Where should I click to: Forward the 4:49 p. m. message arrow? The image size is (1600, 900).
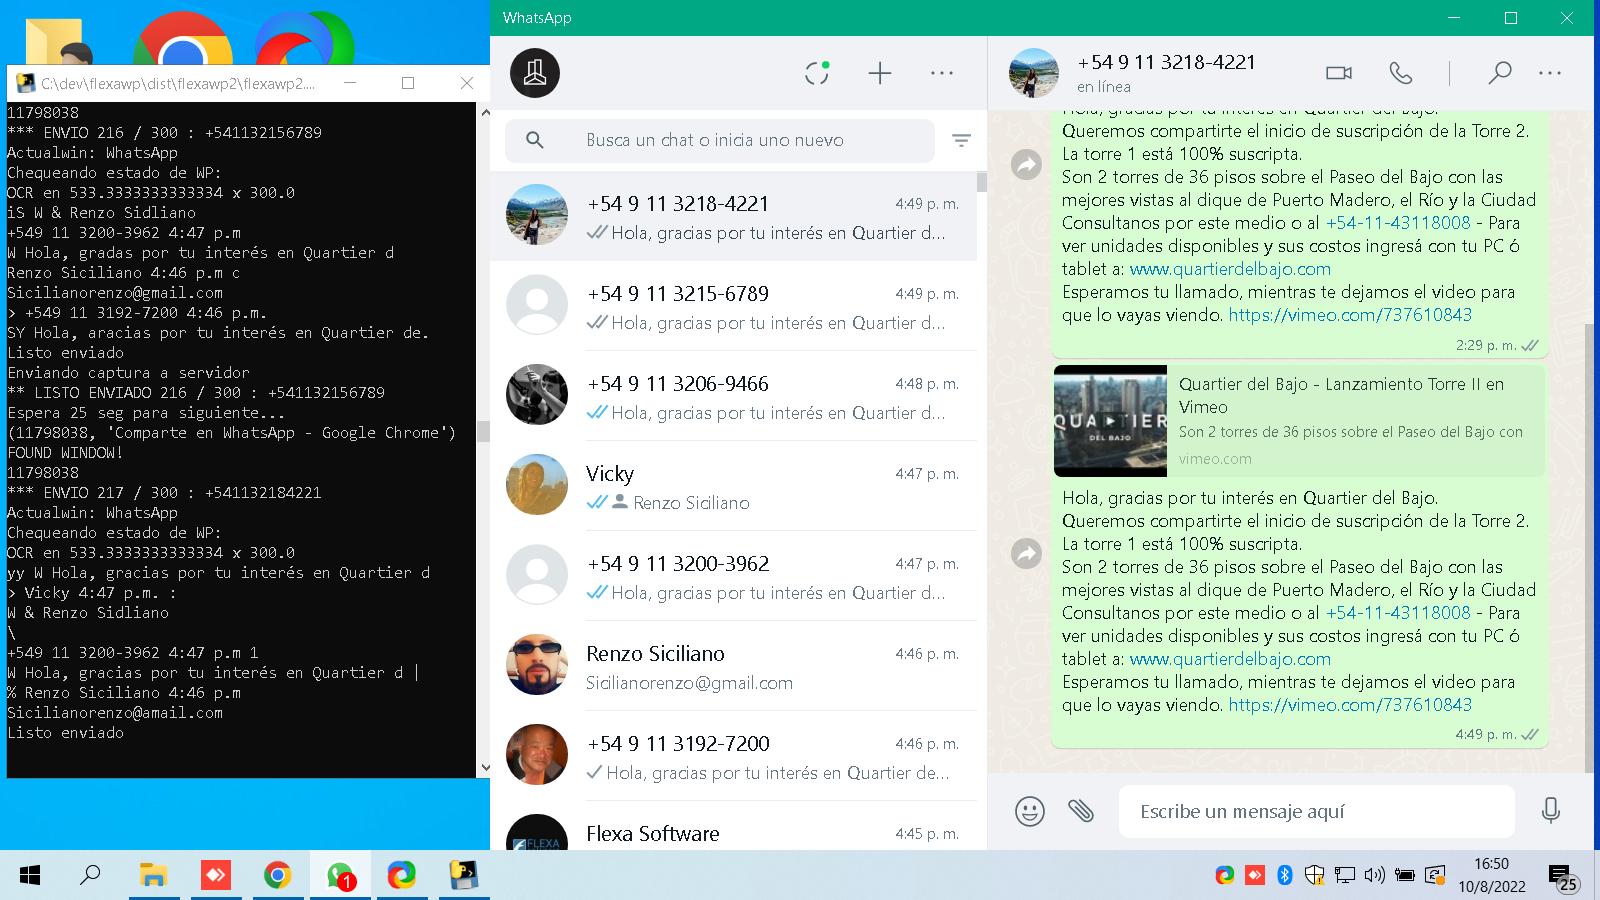[x=1027, y=553]
